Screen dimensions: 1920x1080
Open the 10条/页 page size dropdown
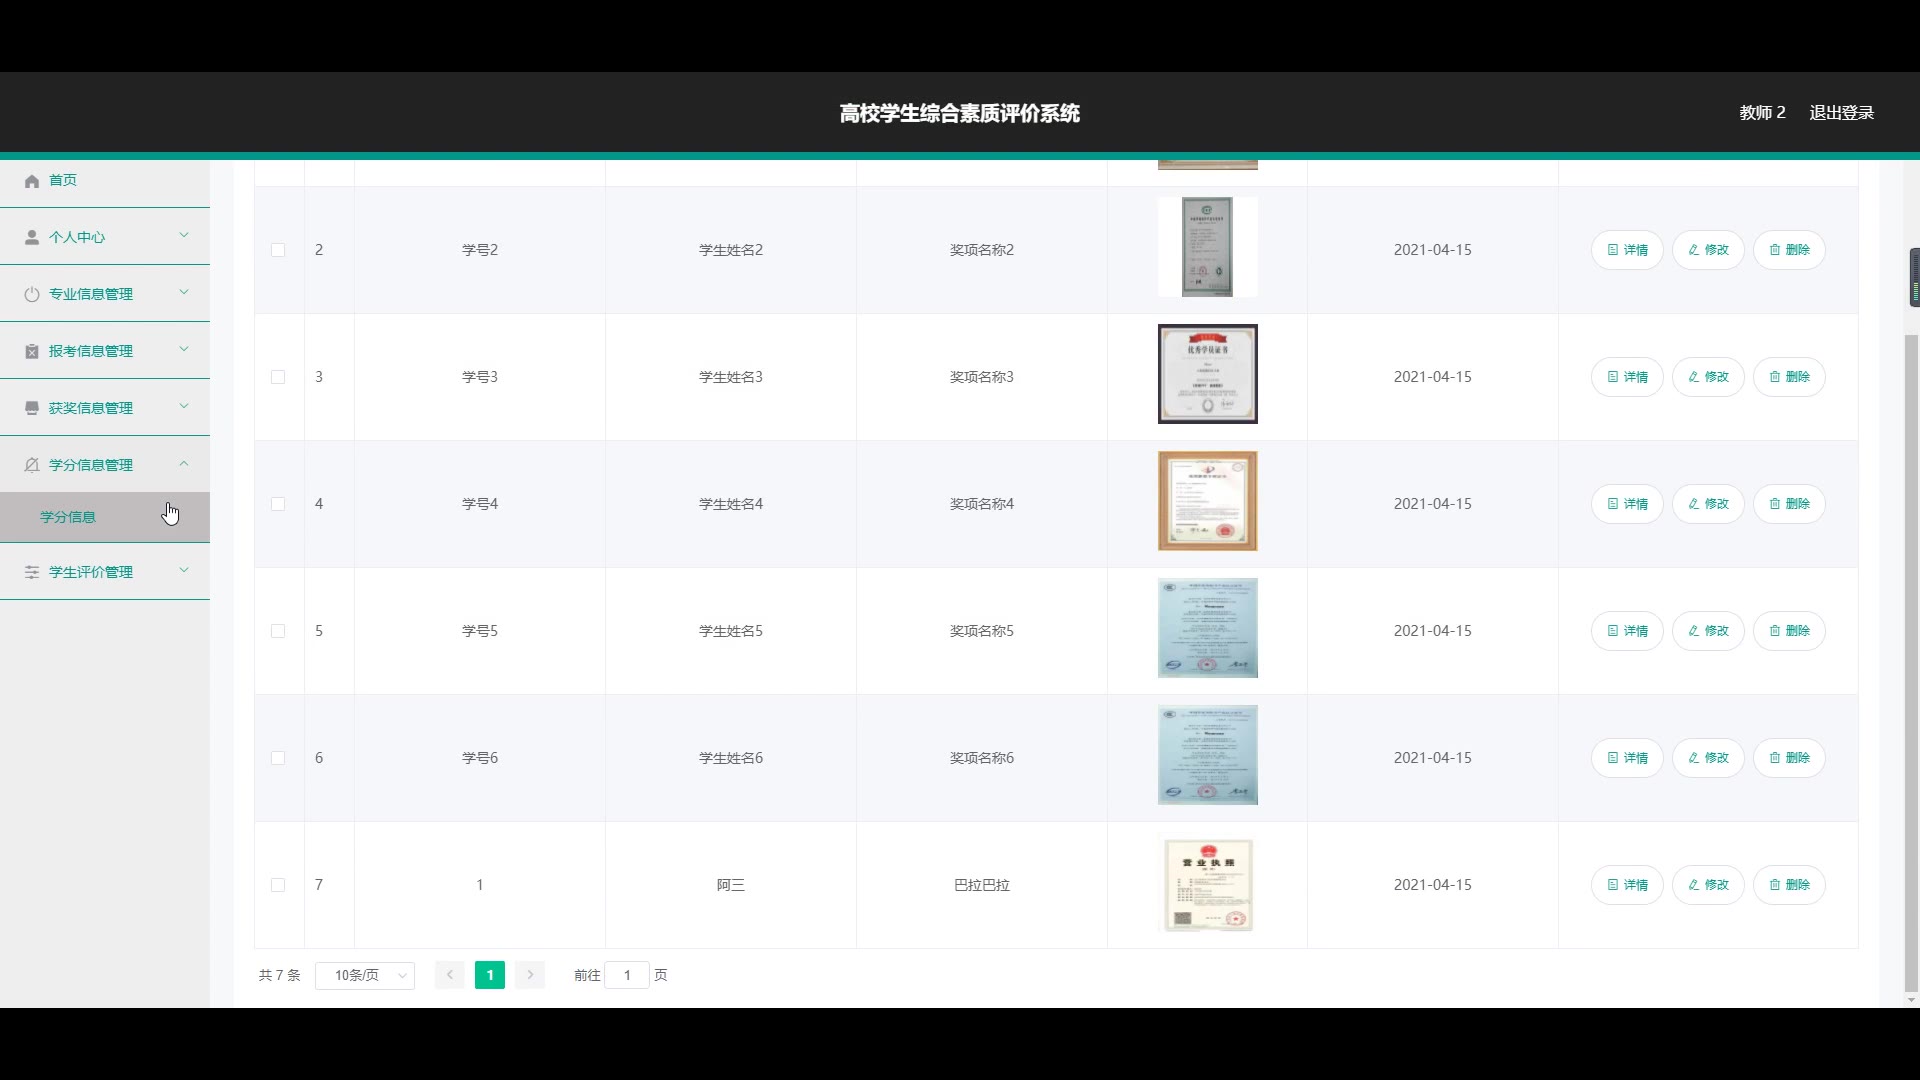point(365,975)
